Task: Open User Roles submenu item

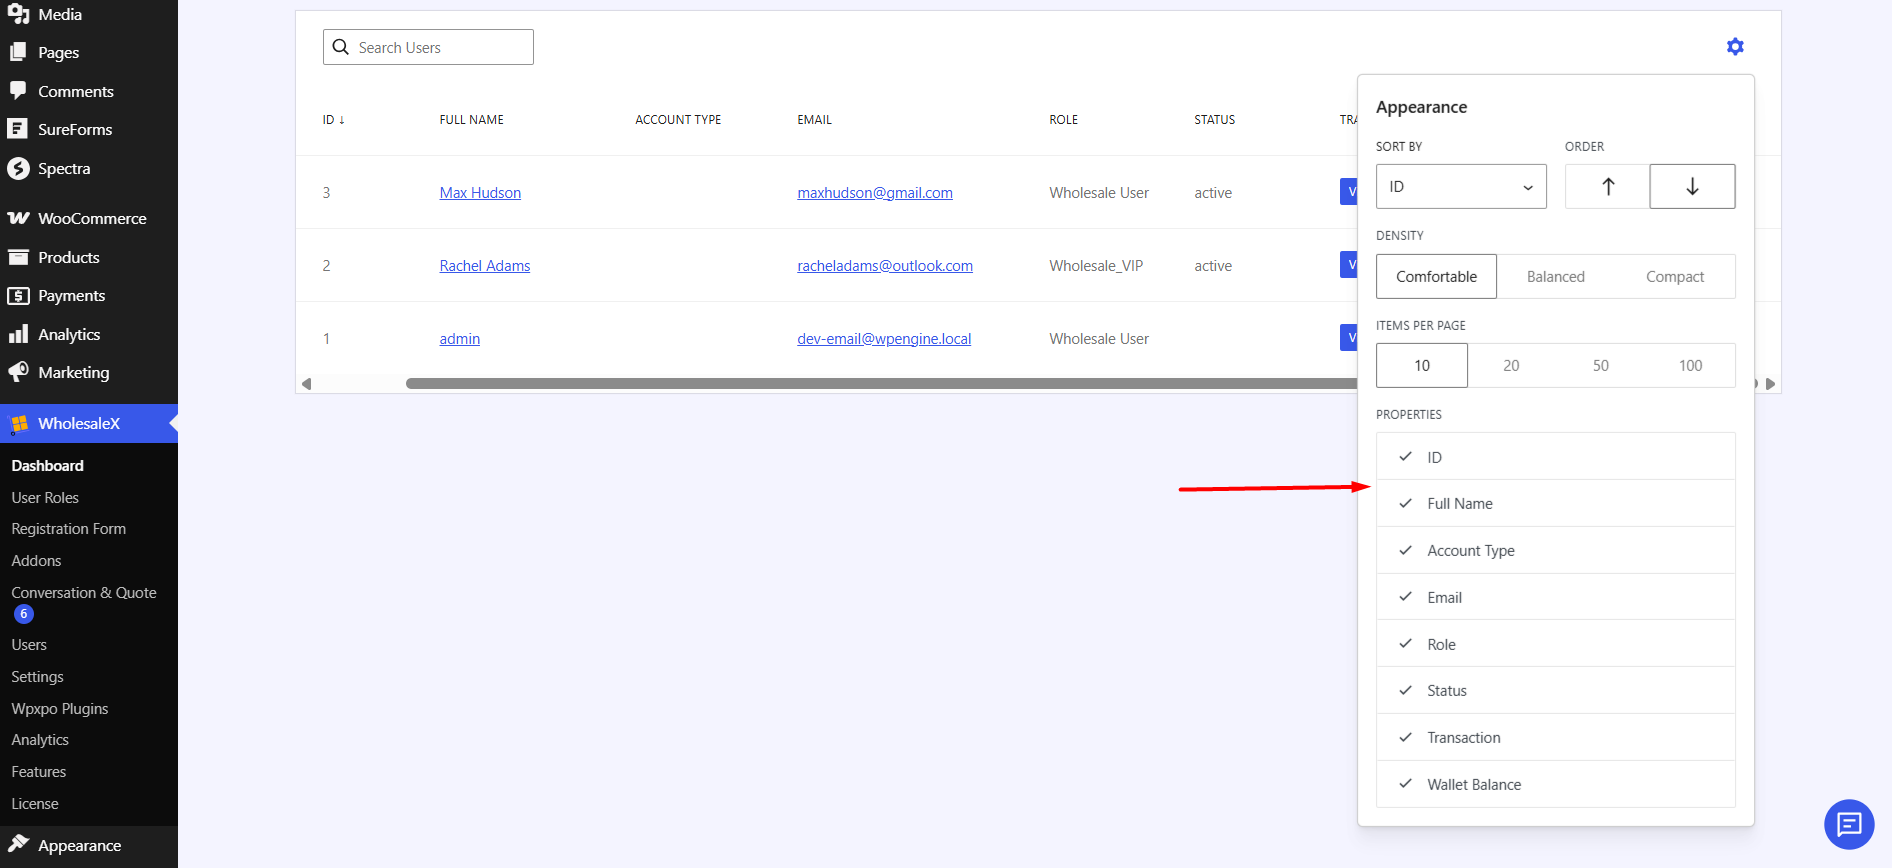Action: (45, 497)
